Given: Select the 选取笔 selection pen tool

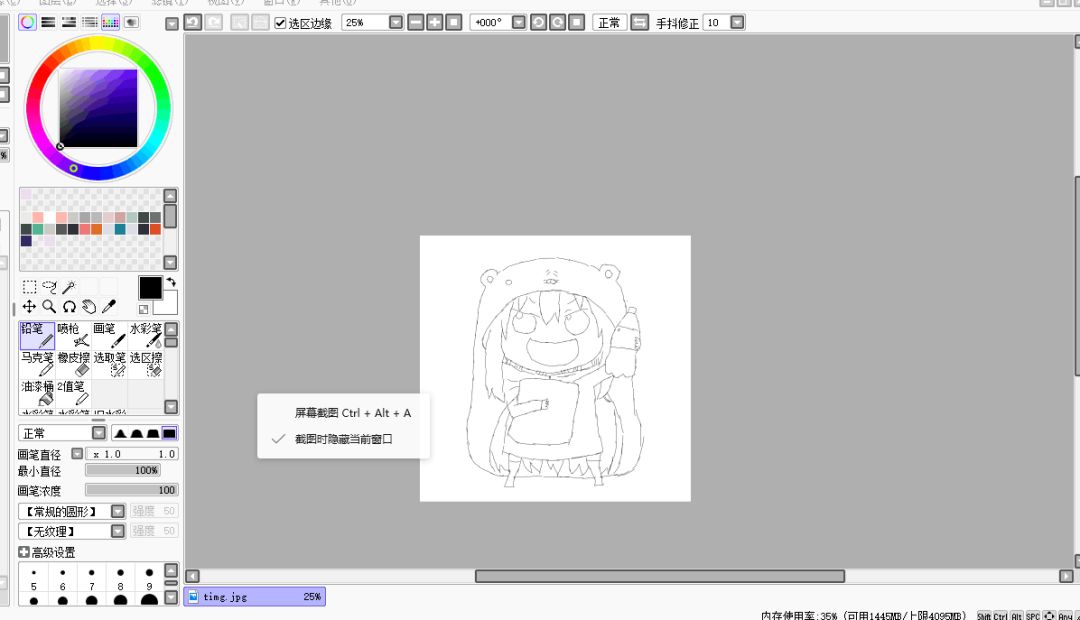Looking at the screenshot, I should click(110, 364).
